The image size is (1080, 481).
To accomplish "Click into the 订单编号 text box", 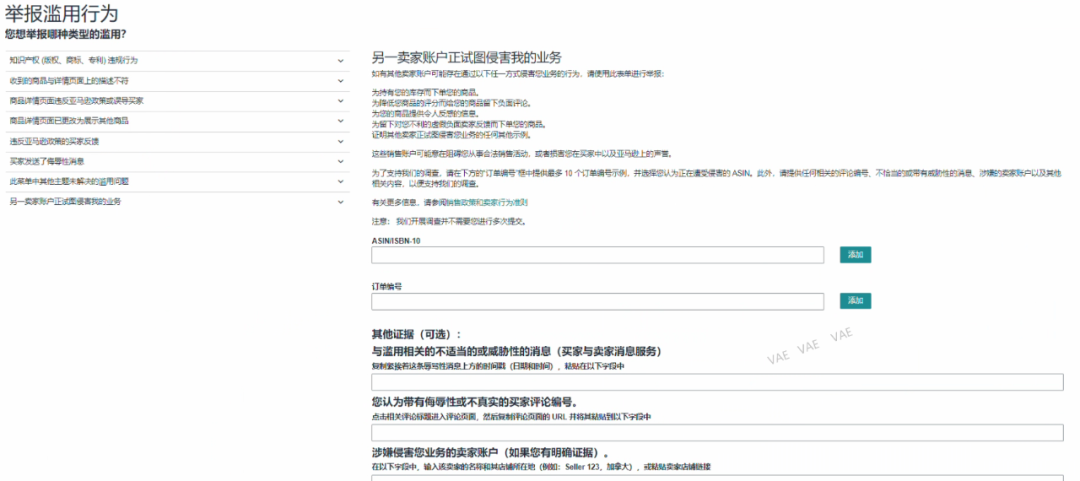I will click(598, 301).
